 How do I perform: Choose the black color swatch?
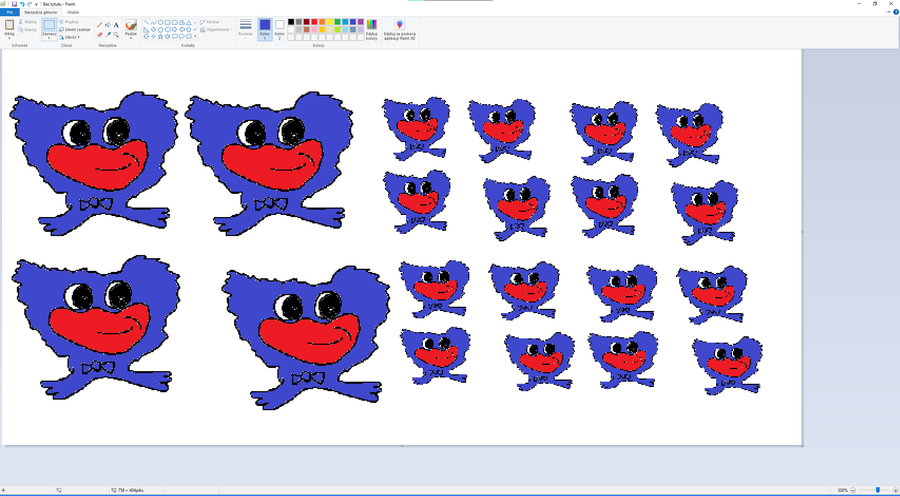[x=291, y=22]
